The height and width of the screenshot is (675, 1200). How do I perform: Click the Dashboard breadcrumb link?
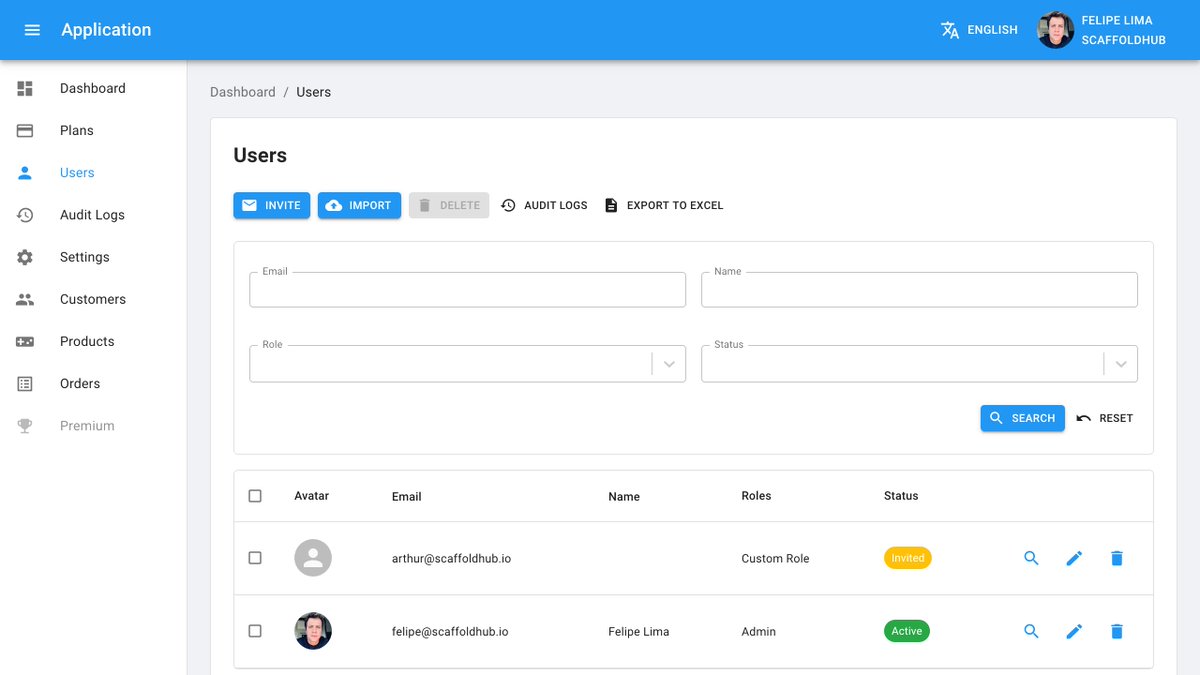[243, 92]
